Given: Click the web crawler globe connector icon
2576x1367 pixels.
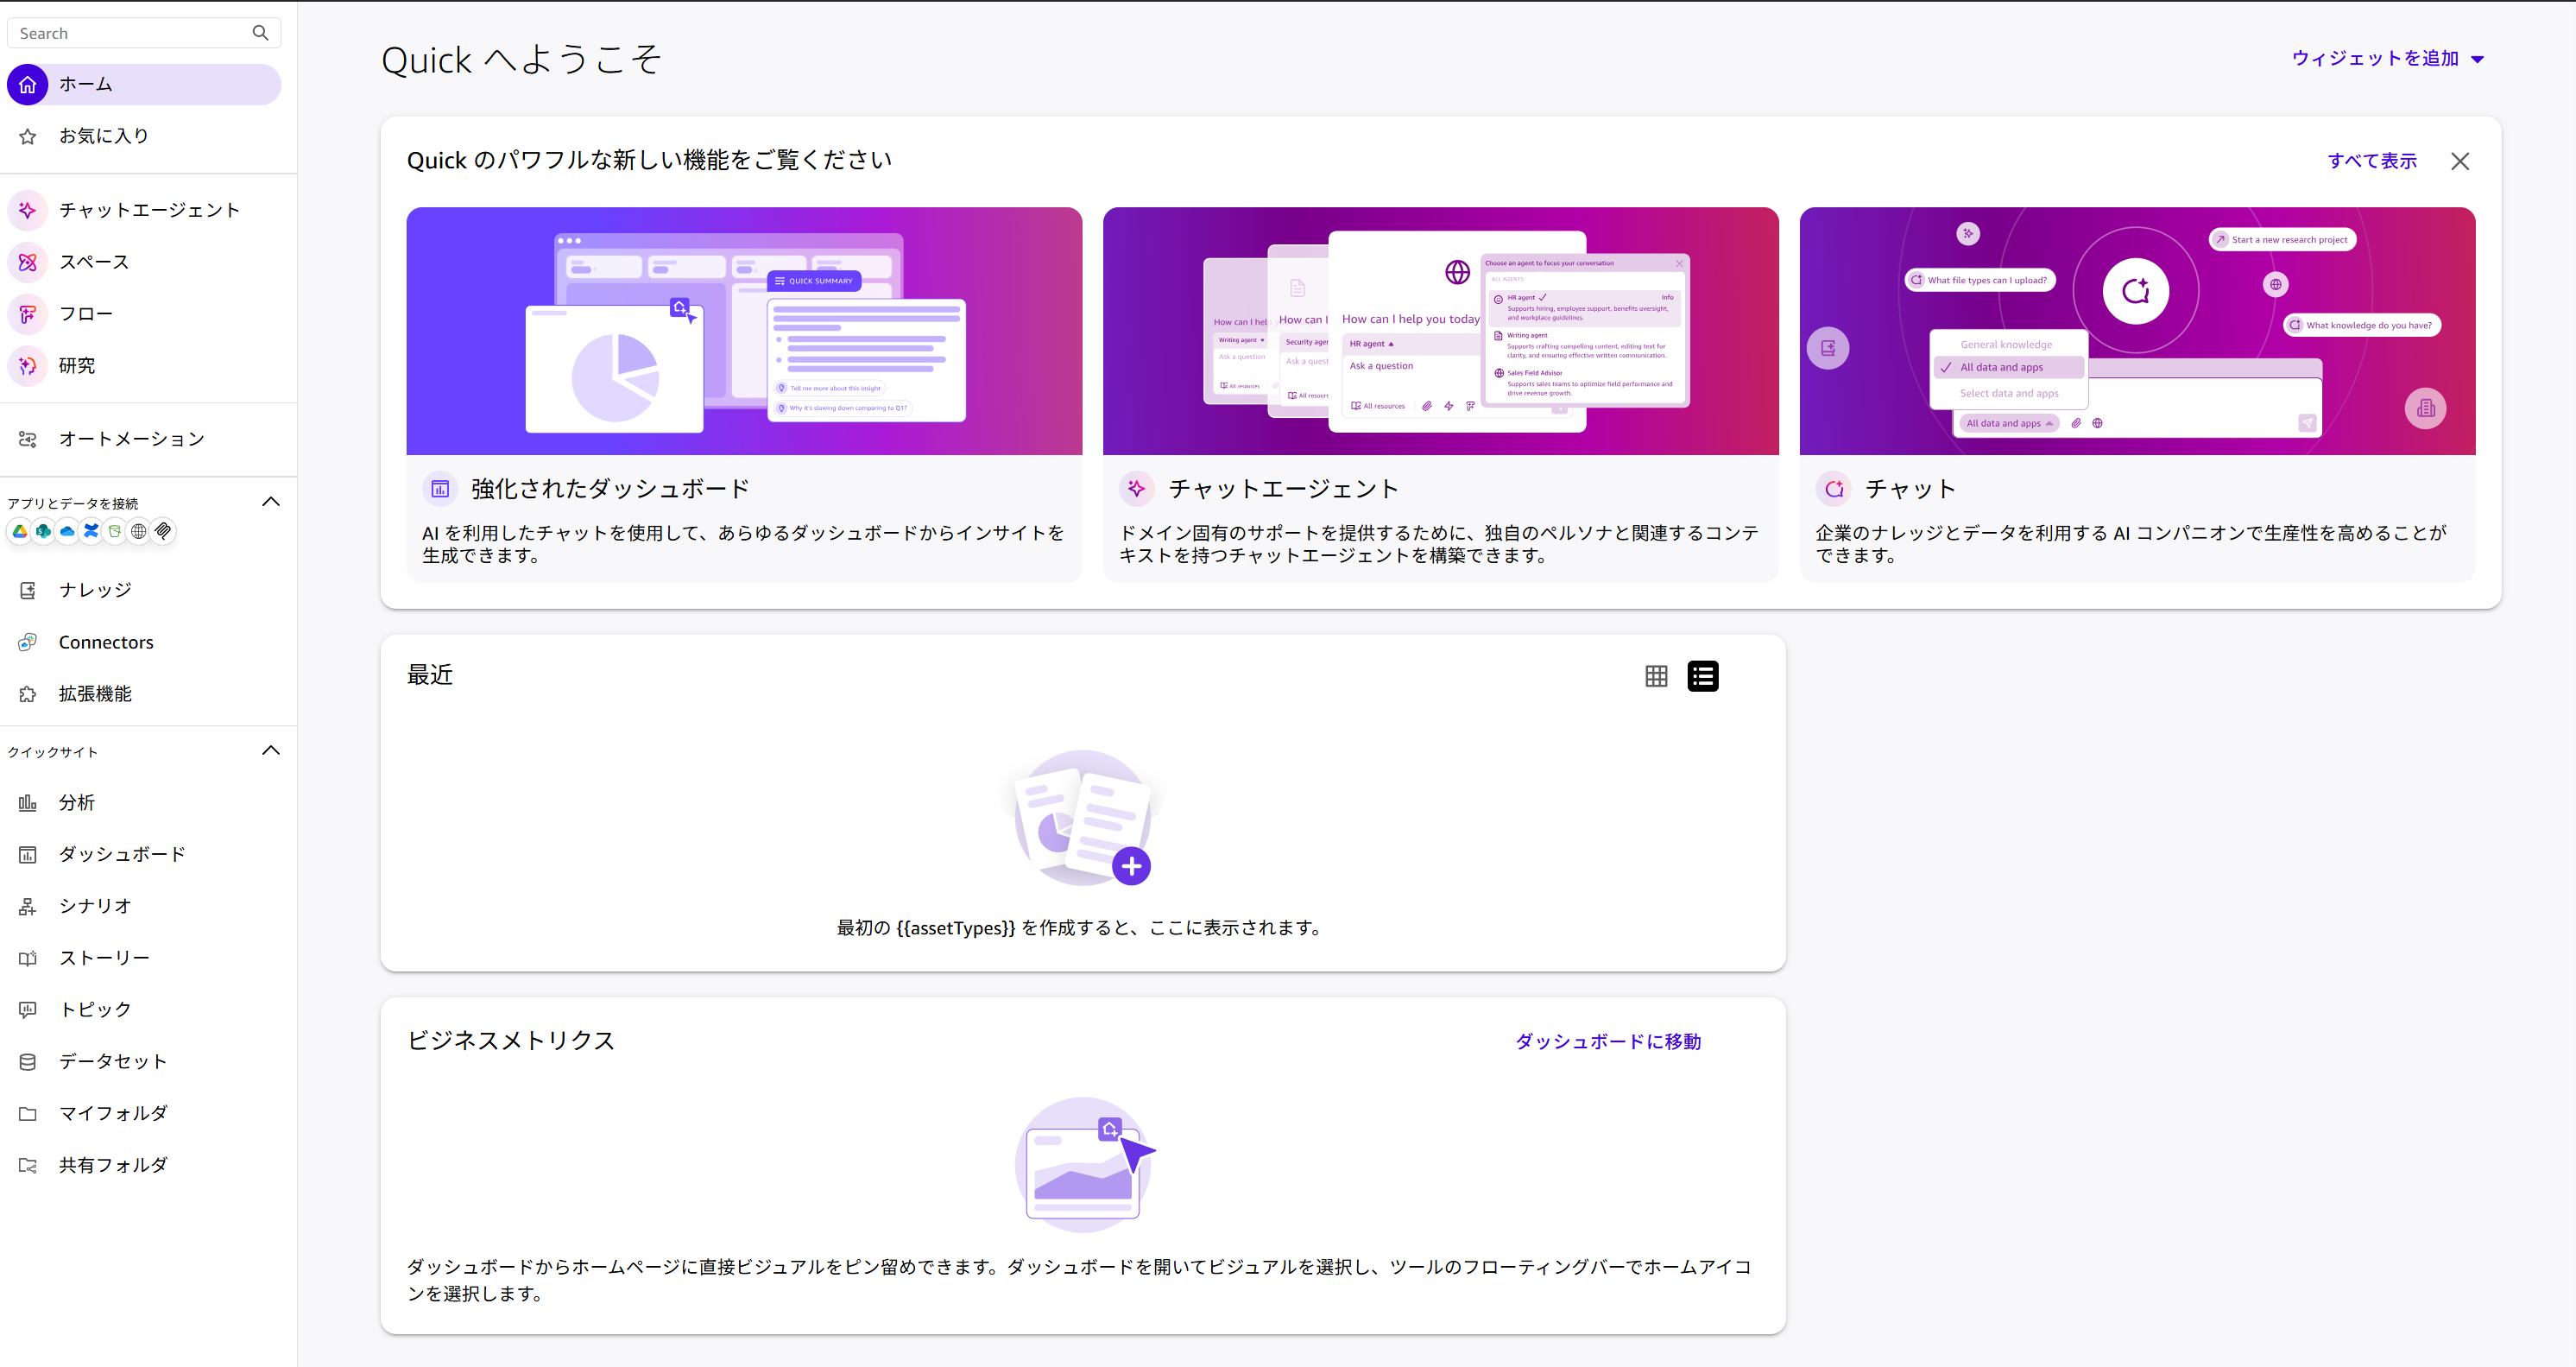Looking at the screenshot, I should [139, 531].
